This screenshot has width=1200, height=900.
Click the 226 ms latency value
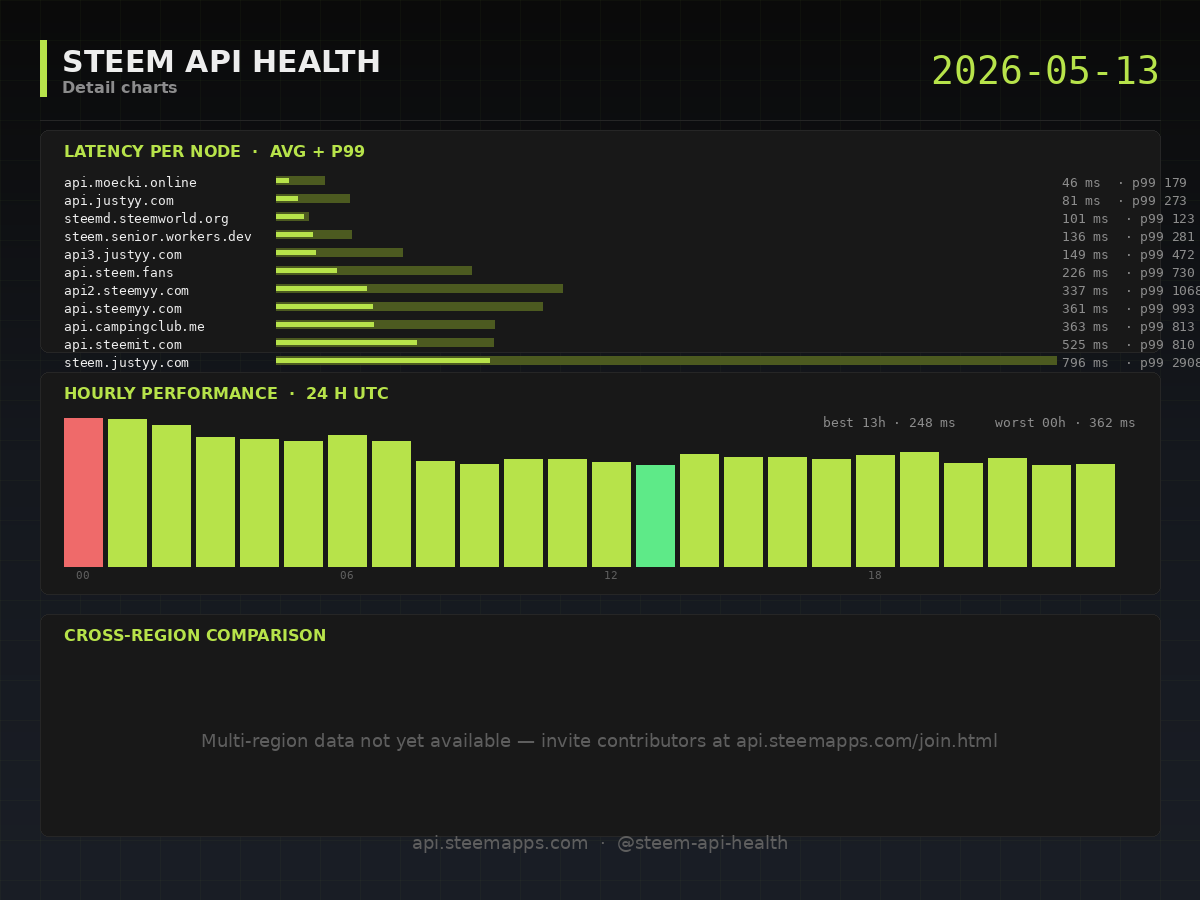point(1085,273)
